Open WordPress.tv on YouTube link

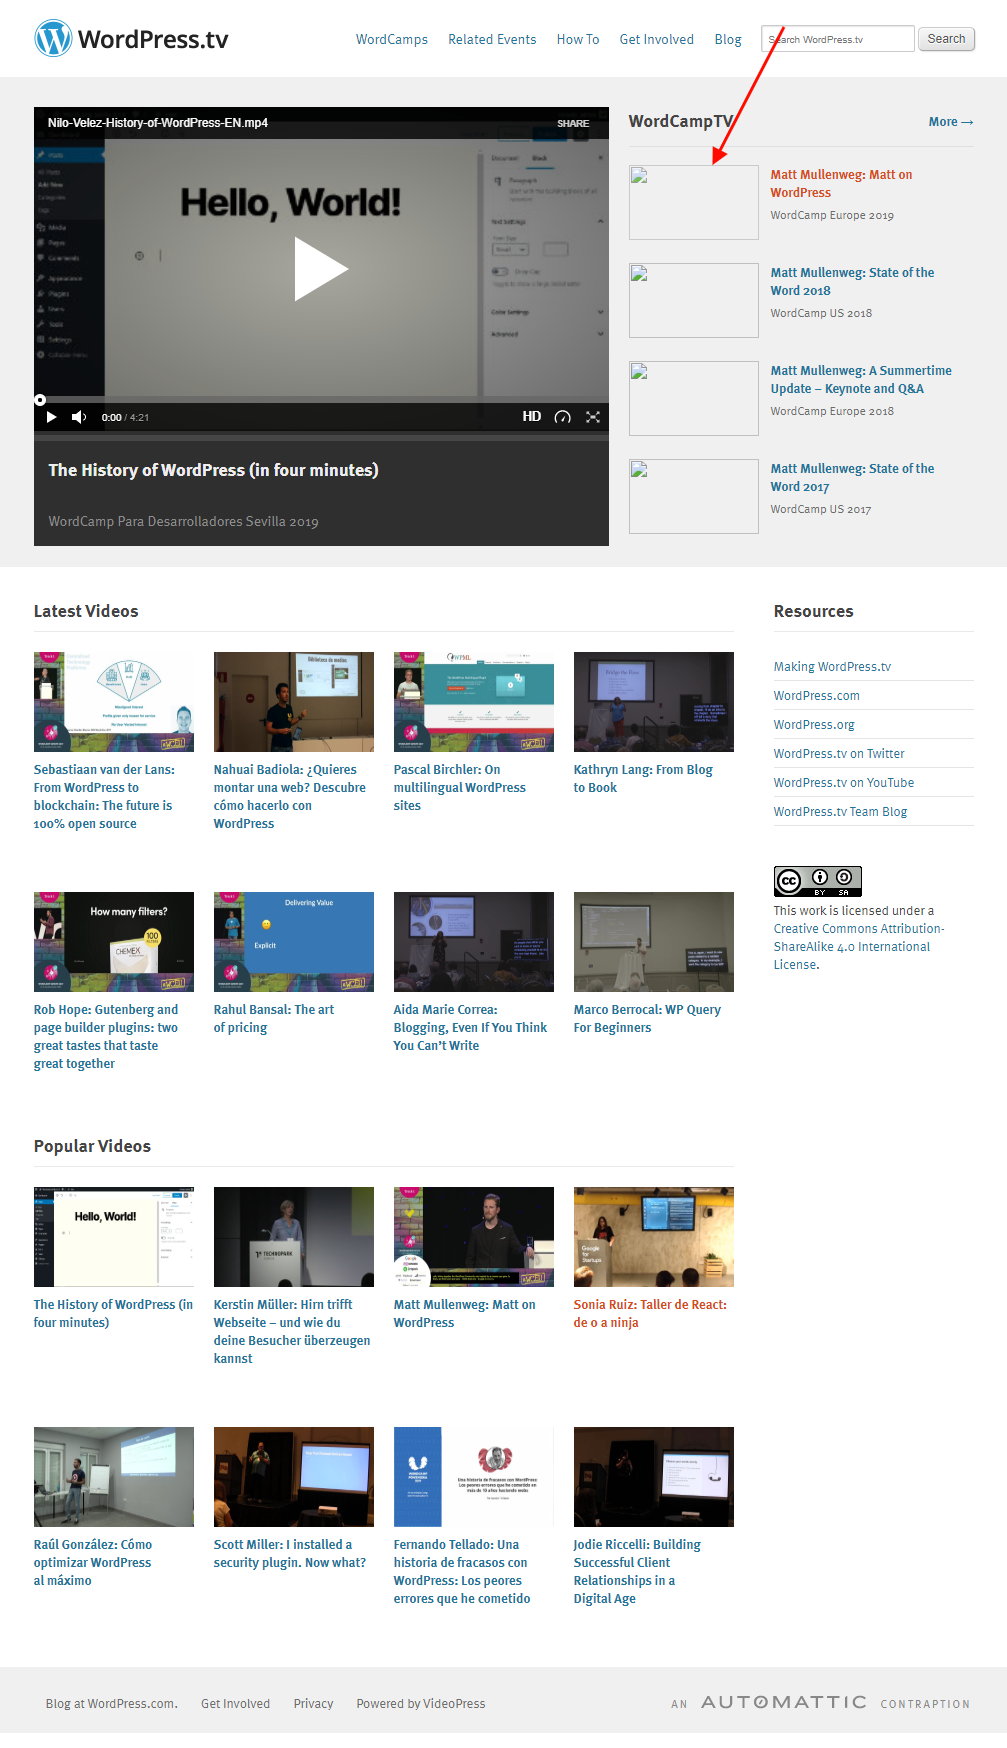tap(844, 783)
